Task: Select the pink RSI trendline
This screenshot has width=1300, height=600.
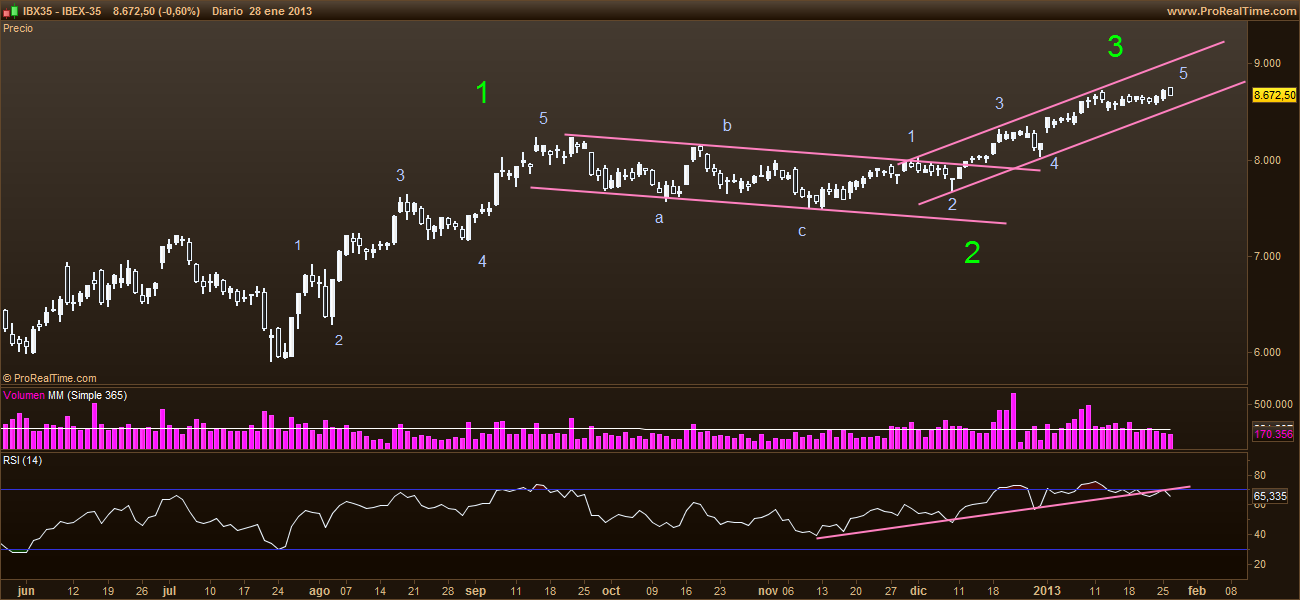Action: tap(1003, 513)
